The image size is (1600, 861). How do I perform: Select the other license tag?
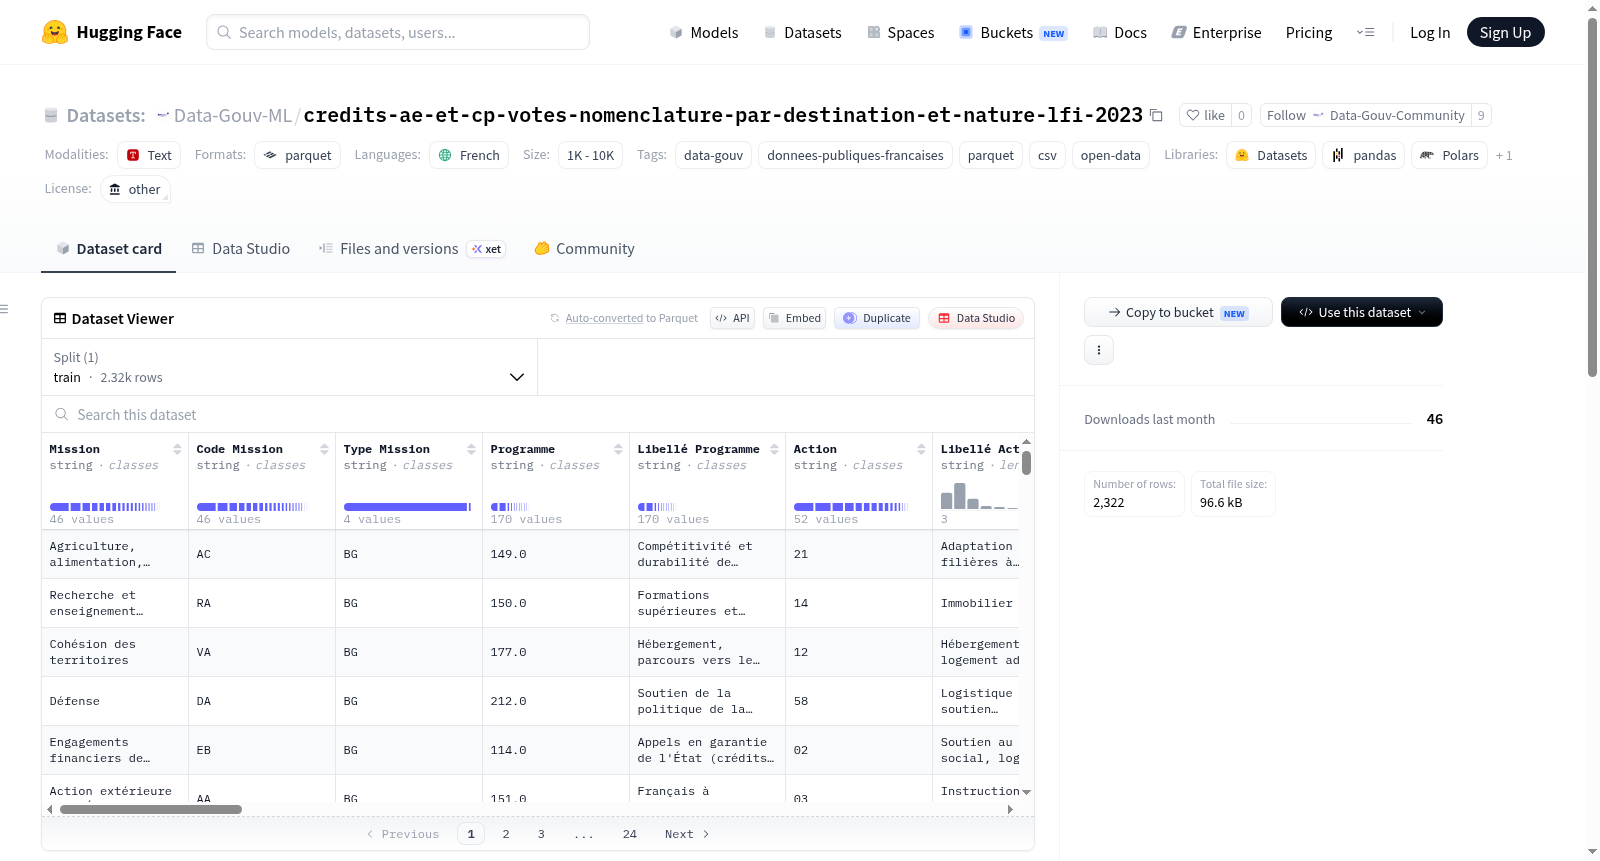point(135,189)
